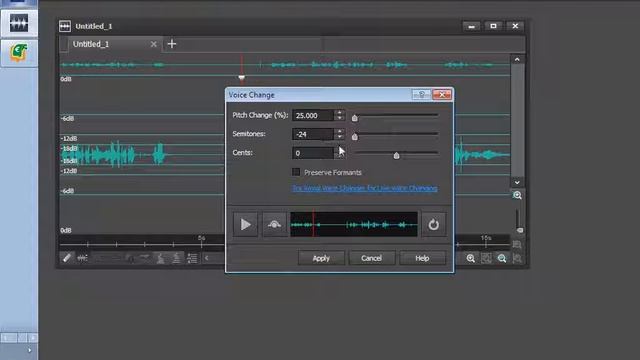Click the waveform selection tool icon
Screen dimensions: 640x360
coord(82,258)
